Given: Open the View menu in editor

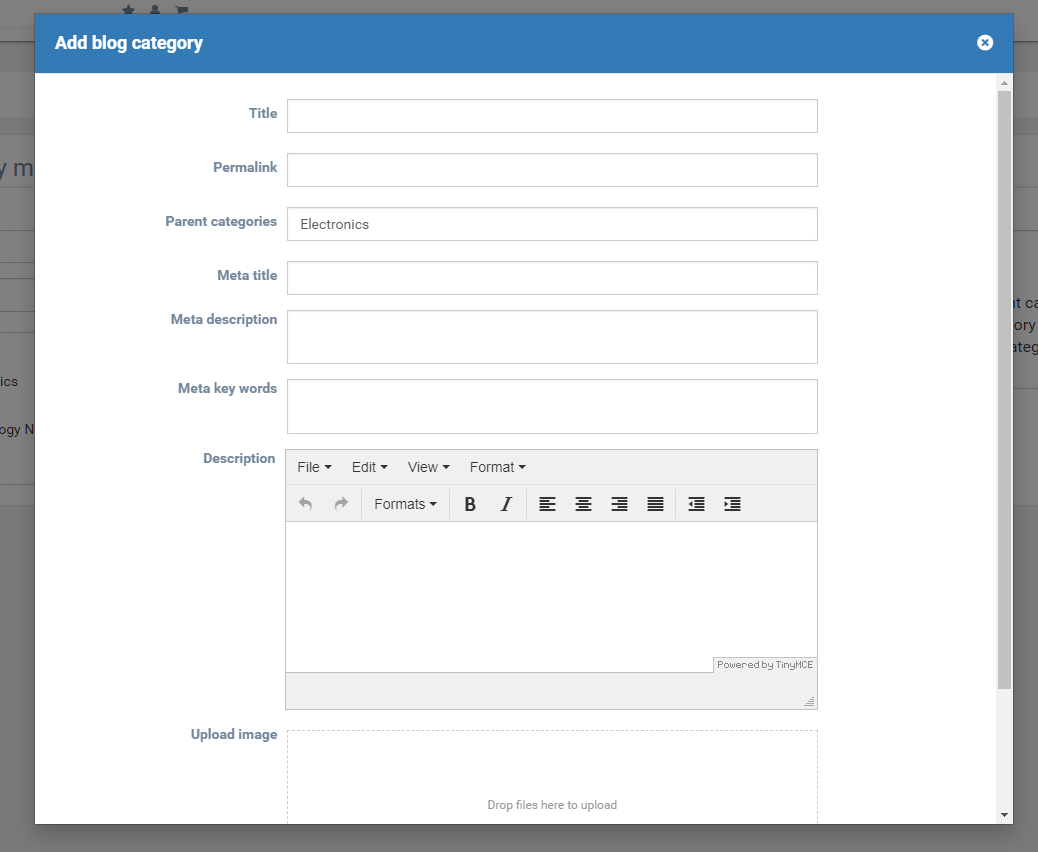Looking at the screenshot, I should pos(428,467).
